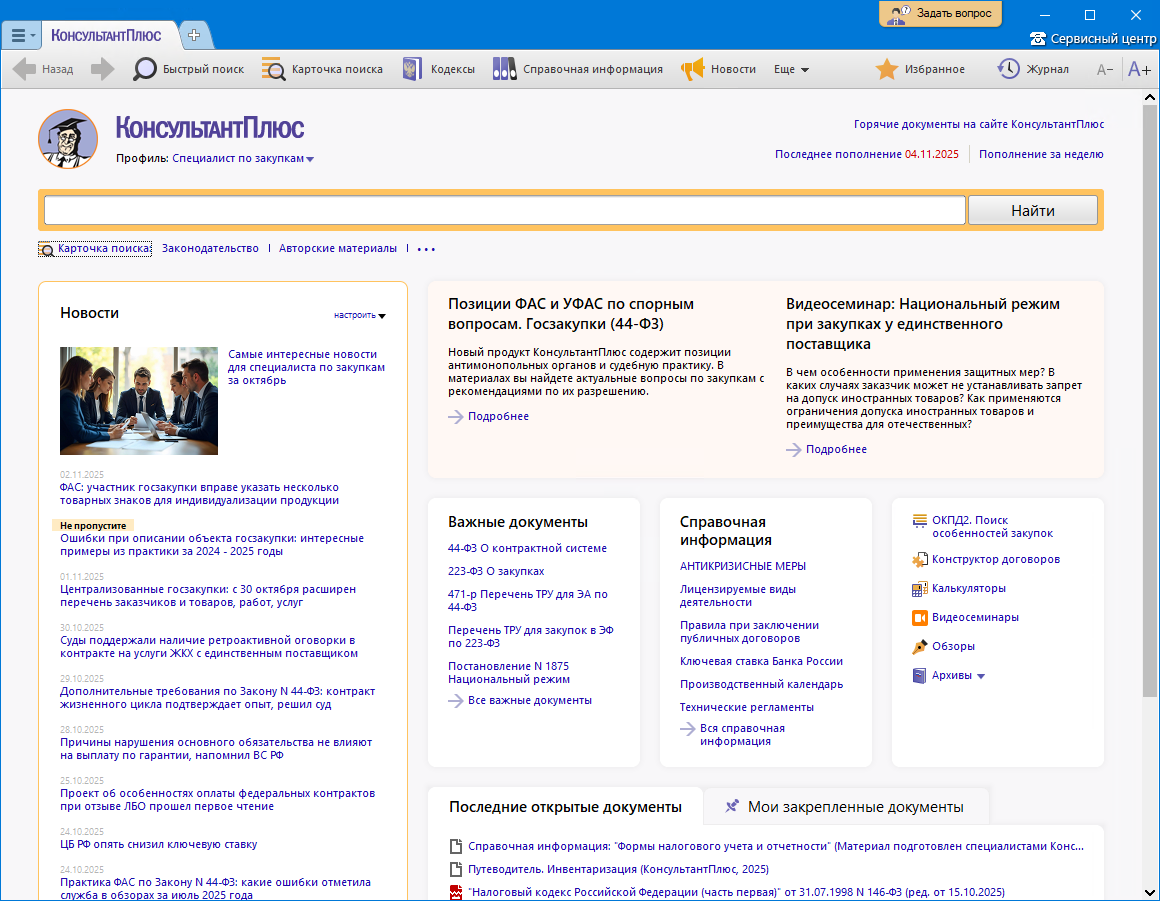
Task: Open link 44-ФЗ О контрактной системе
Action: point(527,548)
